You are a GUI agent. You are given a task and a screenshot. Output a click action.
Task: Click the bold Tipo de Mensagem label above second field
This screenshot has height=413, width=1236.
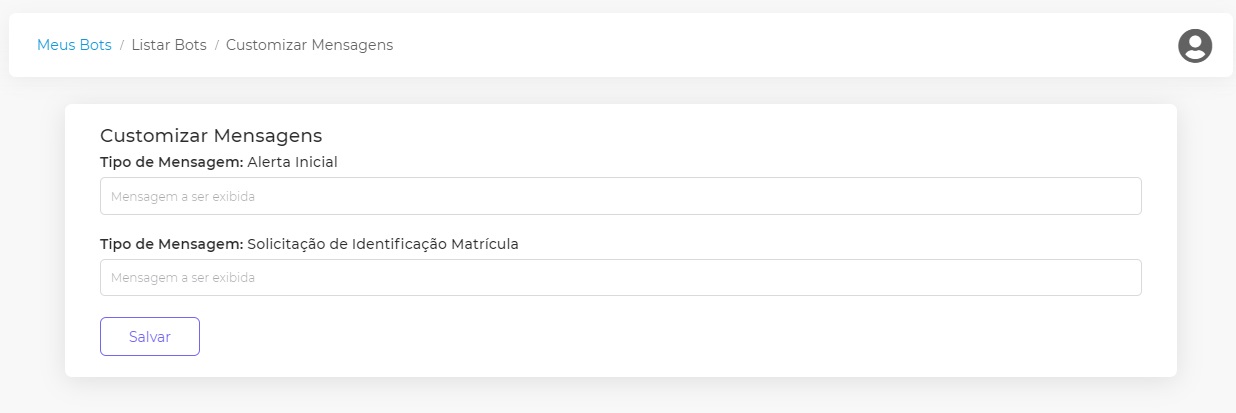(x=171, y=243)
